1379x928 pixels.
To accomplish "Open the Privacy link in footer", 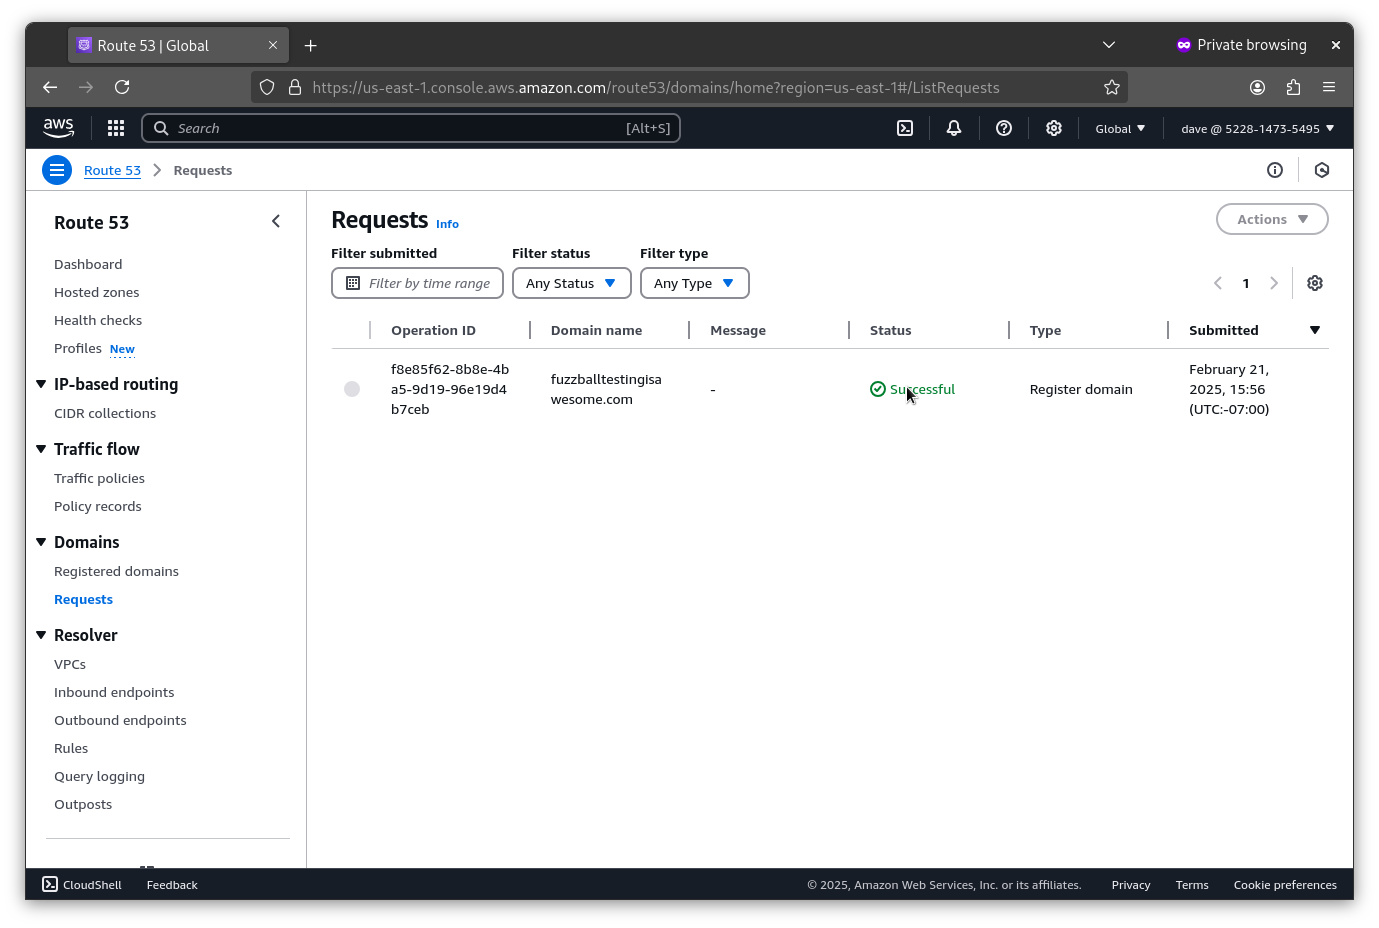I will 1131,885.
